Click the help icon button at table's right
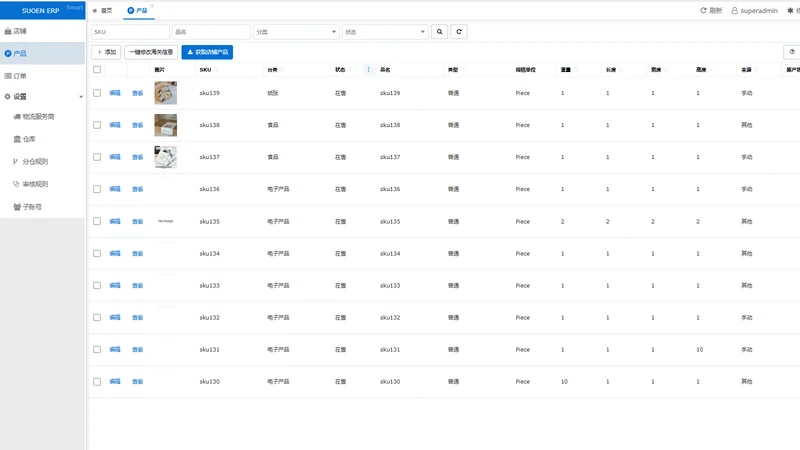 click(792, 52)
